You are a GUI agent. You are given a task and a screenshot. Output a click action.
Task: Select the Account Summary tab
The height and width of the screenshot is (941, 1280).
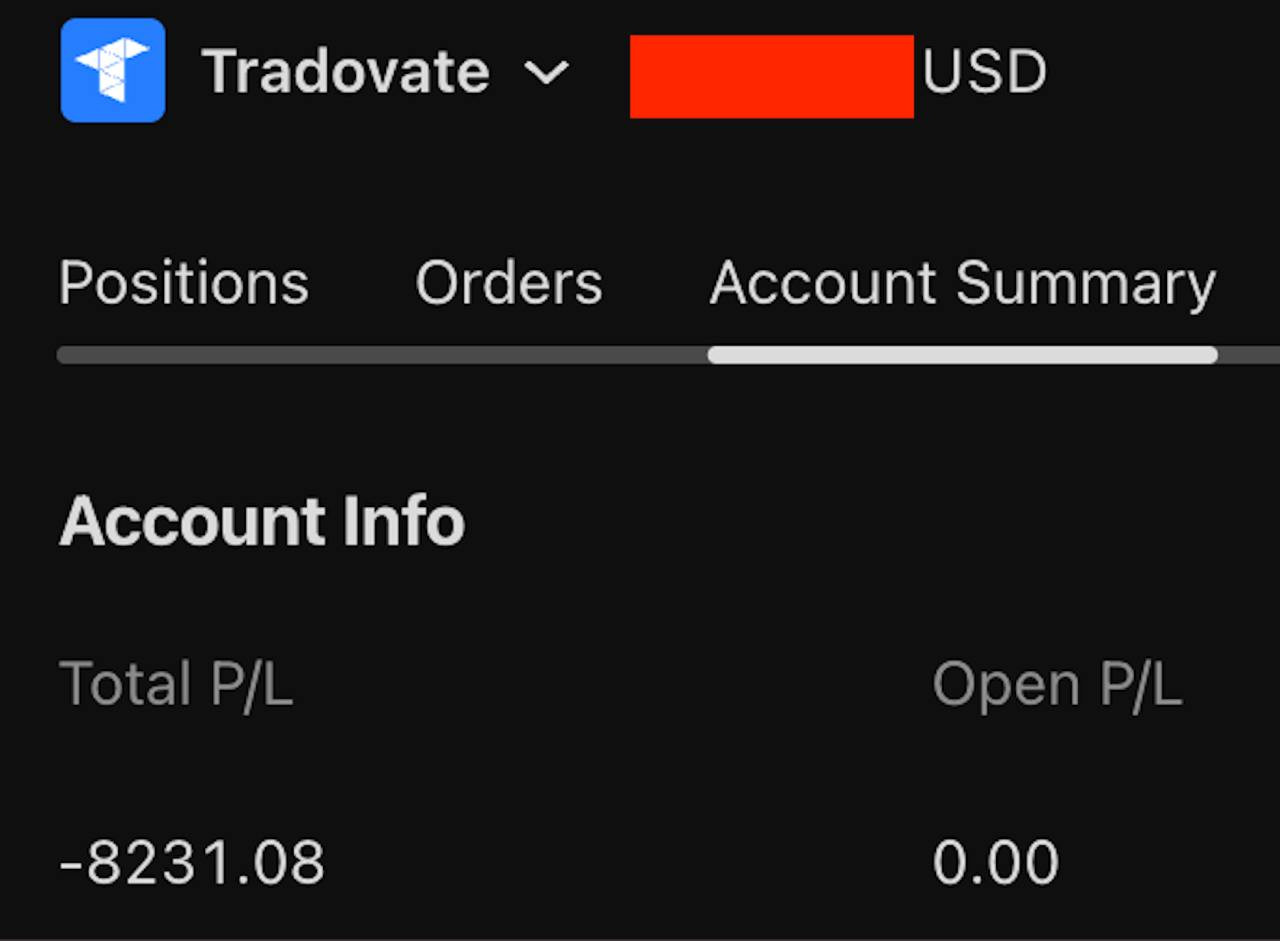click(x=962, y=283)
